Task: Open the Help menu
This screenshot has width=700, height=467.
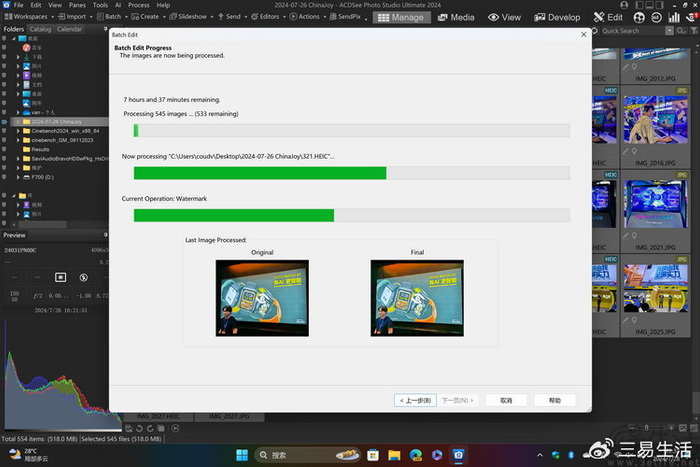Action: 163,5
